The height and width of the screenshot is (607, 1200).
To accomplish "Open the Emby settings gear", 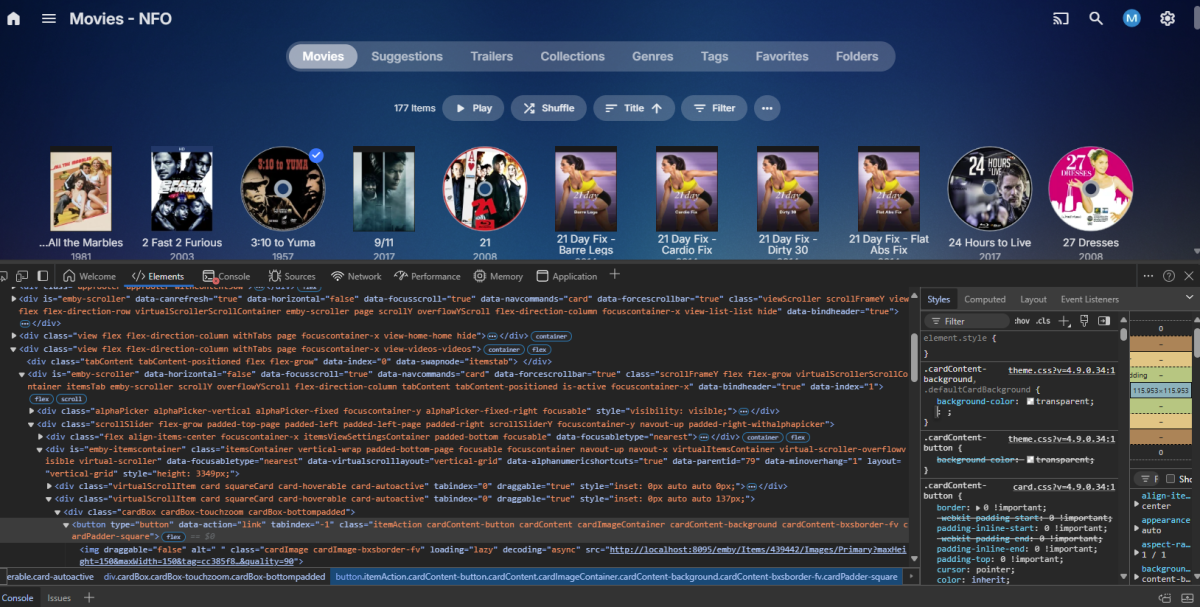I will (1167, 18).
